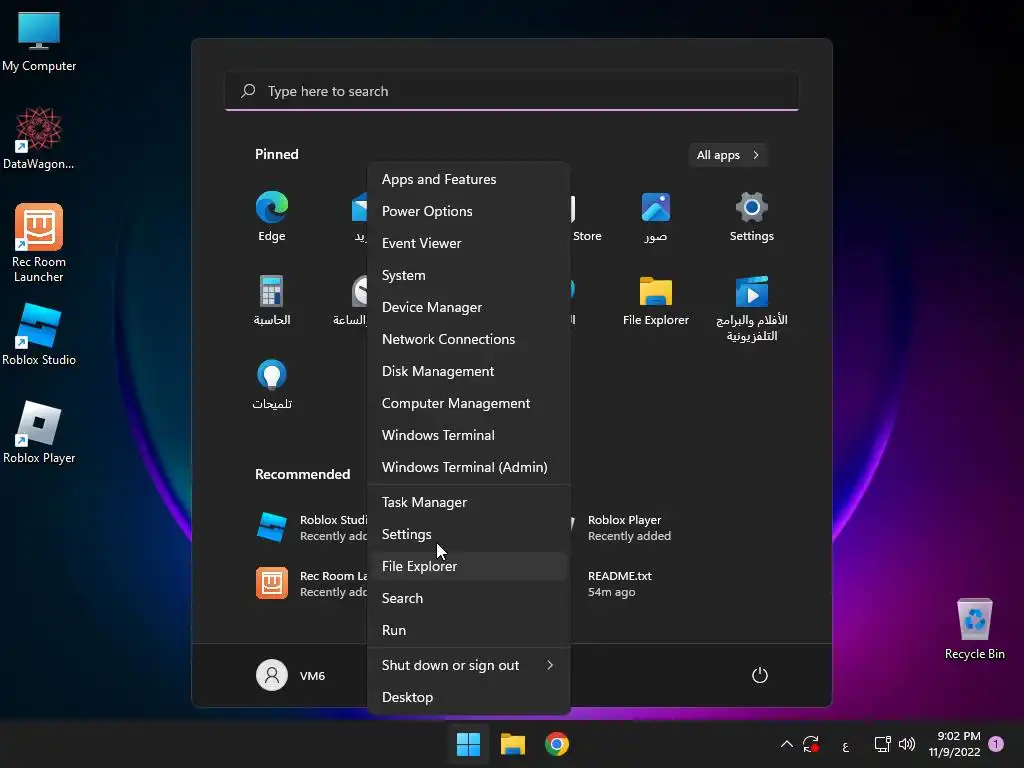Open Edge from the pinned apps
This screenshot has width=1024, height=768.
(271, 217)
